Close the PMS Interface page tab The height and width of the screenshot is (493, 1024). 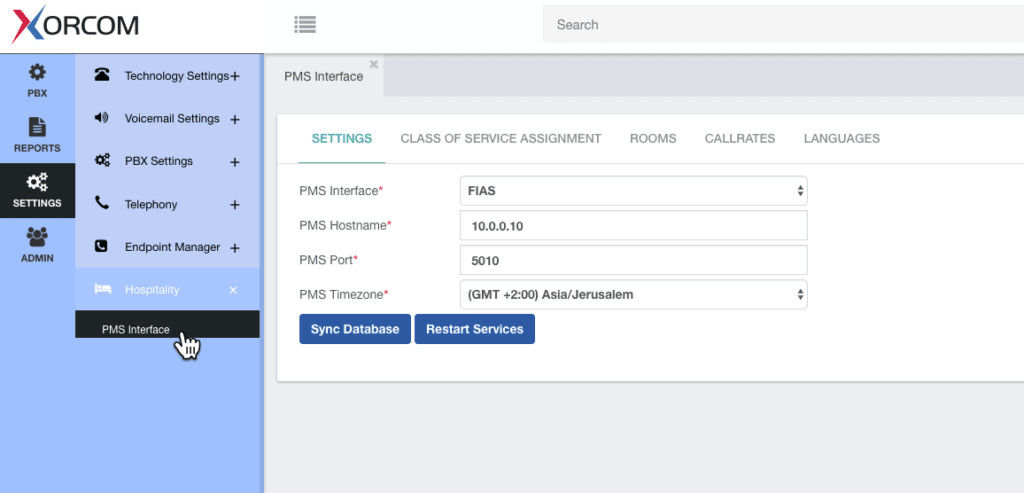(x=374, y=64)
